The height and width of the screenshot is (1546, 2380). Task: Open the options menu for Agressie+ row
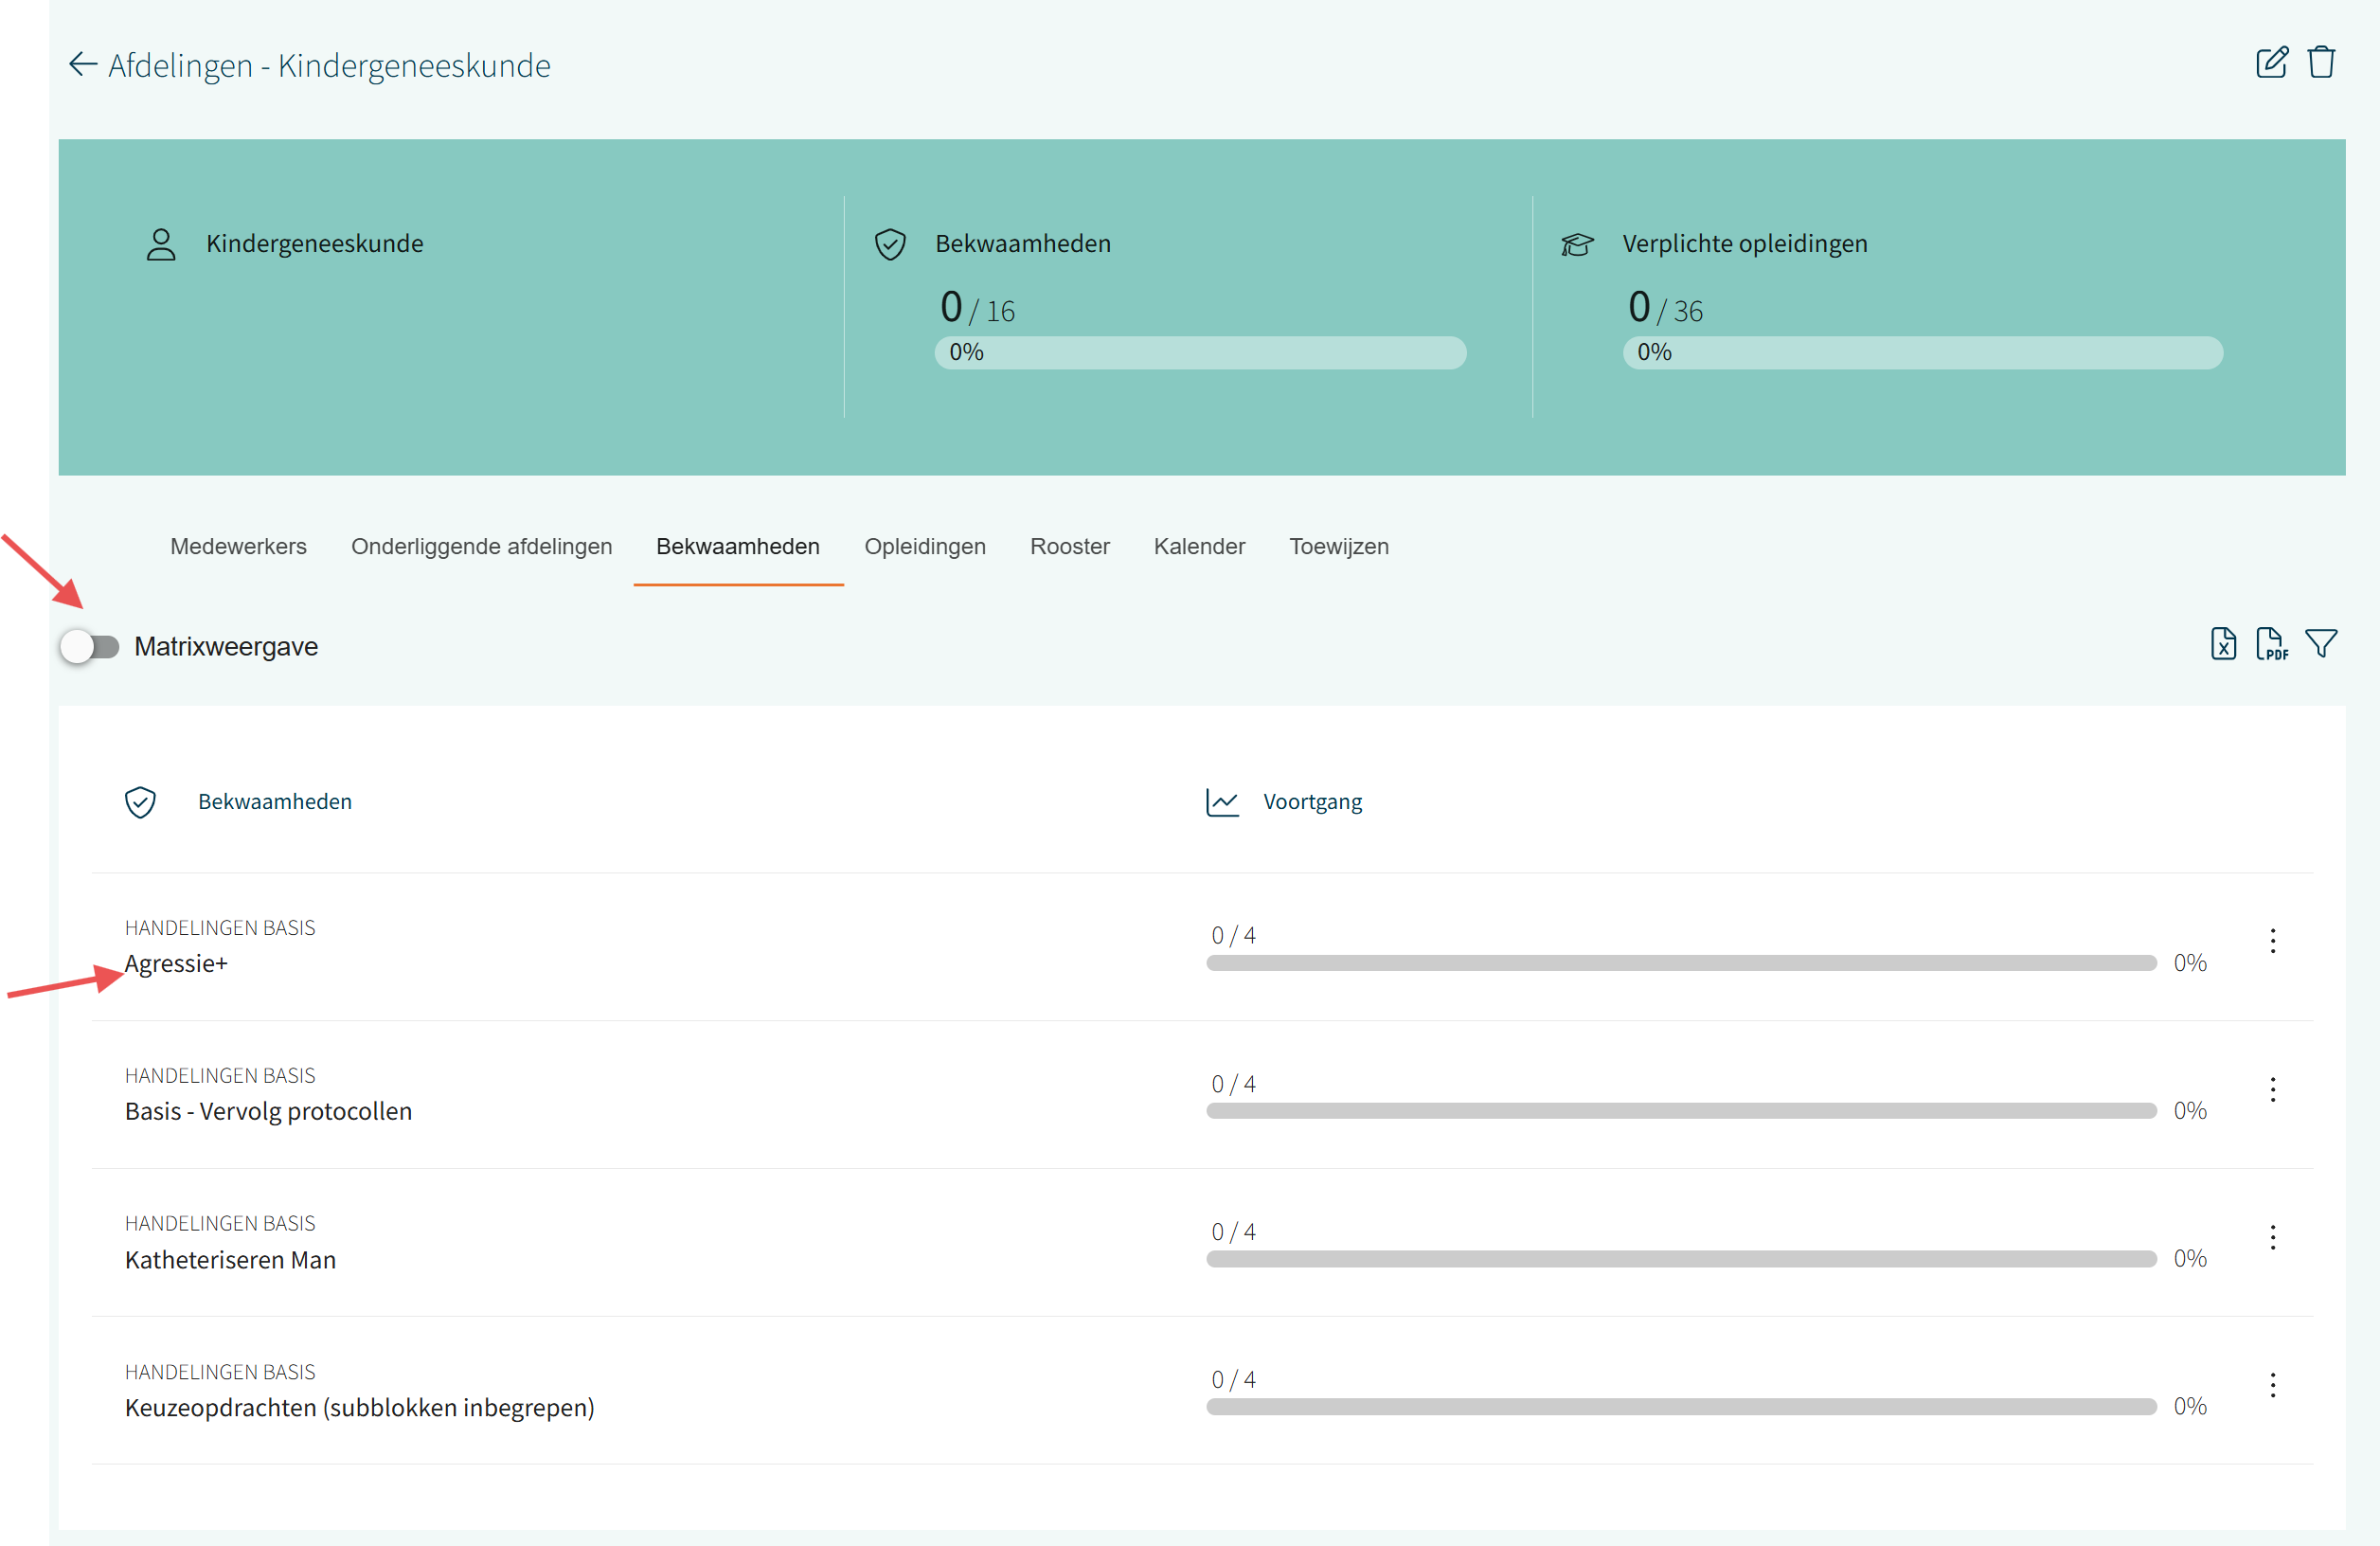click(x=2273, y=941)
